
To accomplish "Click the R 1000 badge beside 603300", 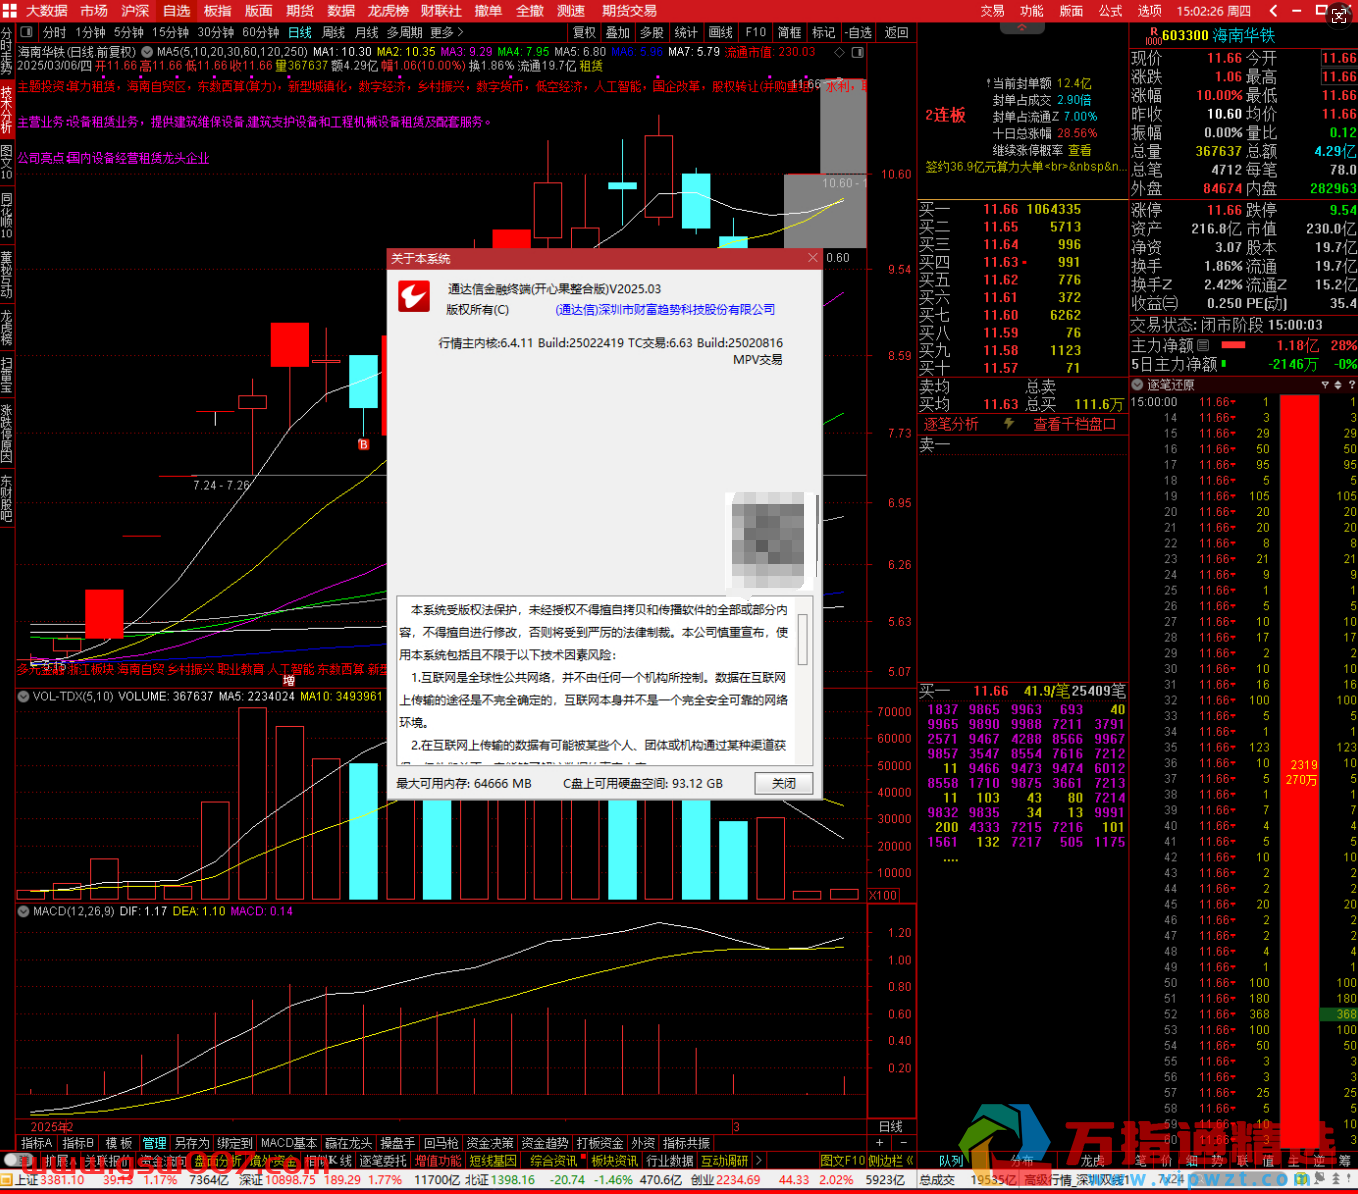I will [x=1152, y=36].
